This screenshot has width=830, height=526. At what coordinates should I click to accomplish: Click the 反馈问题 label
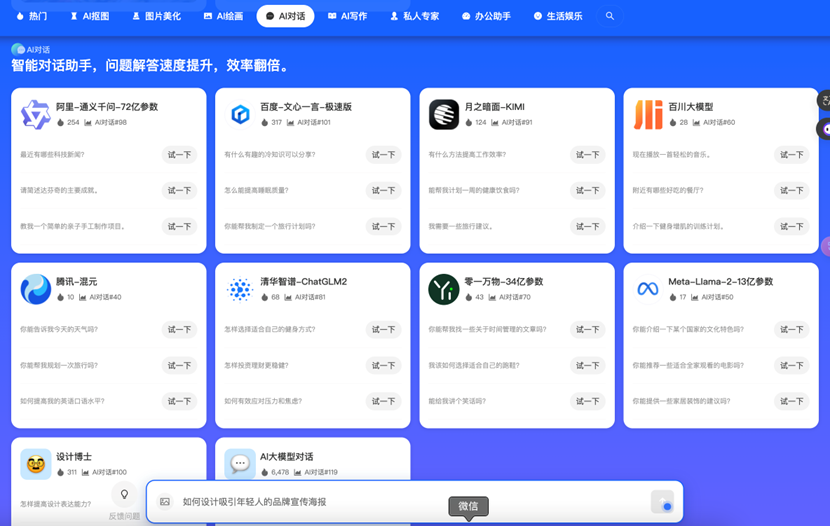[124, 516]
